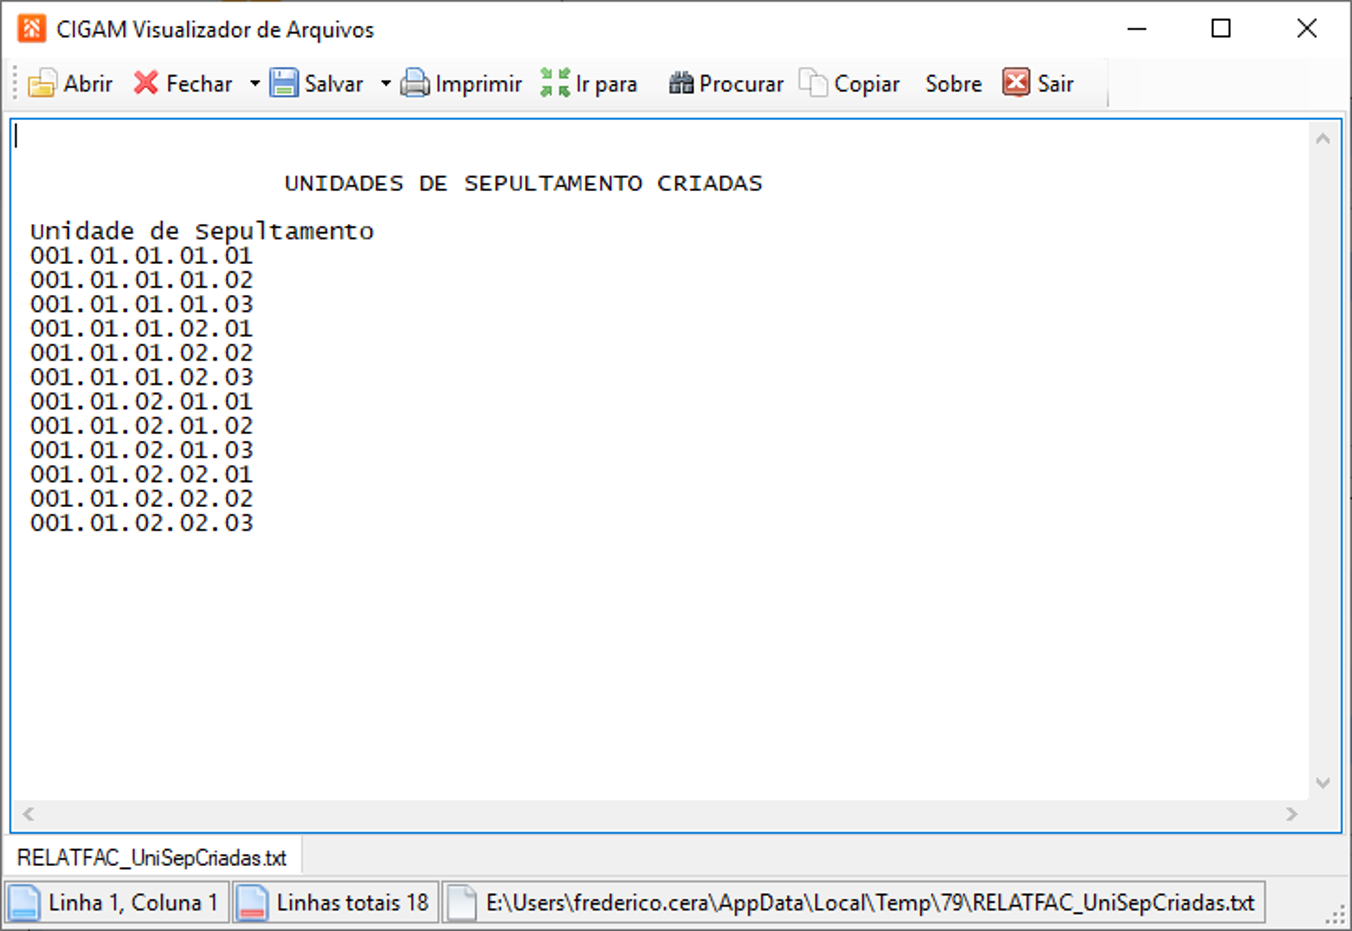The width and height of the screenshot is (1352, 931).
Task: Click the red page icon beside Linhas totais
Action: pyautogui.click(x=252, y=902)
